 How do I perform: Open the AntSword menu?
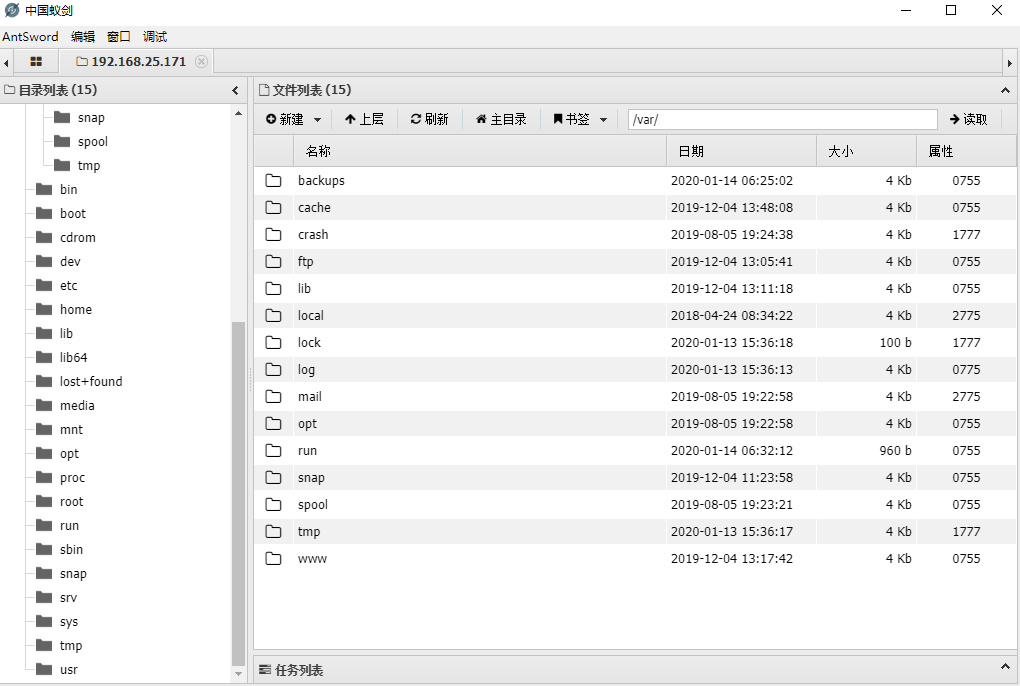30,36
